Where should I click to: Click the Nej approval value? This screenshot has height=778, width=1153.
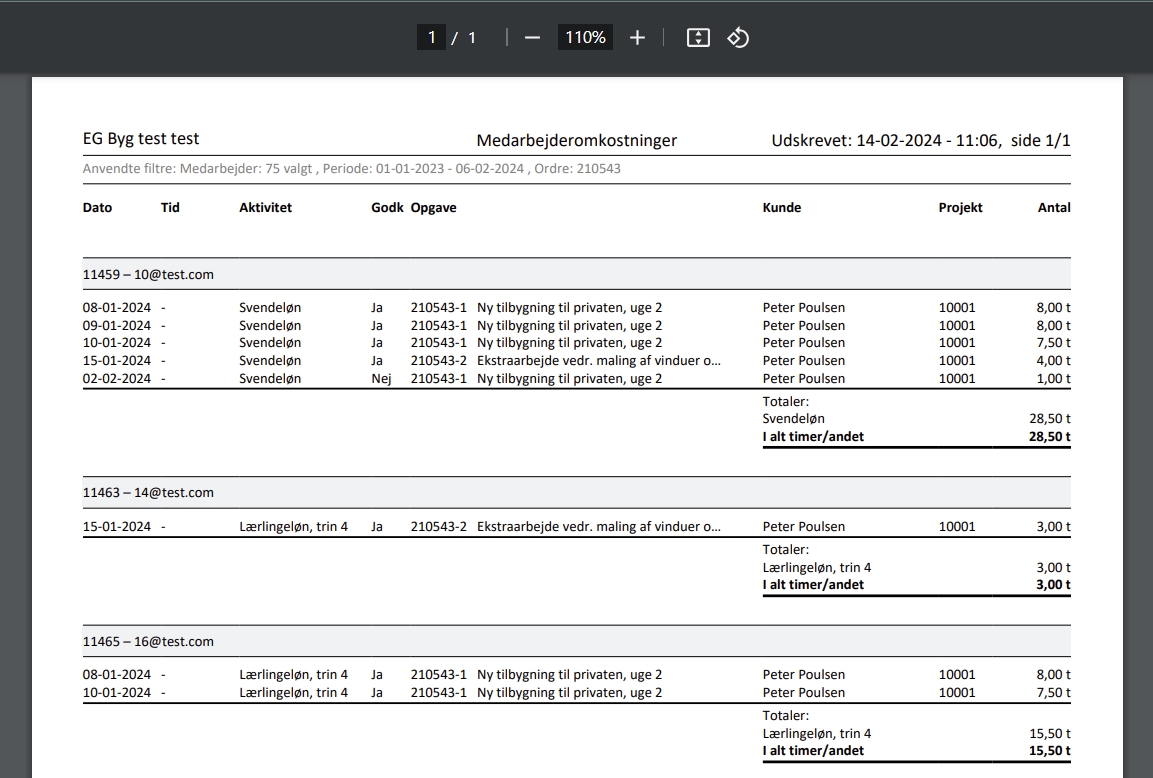click(381, 379)
